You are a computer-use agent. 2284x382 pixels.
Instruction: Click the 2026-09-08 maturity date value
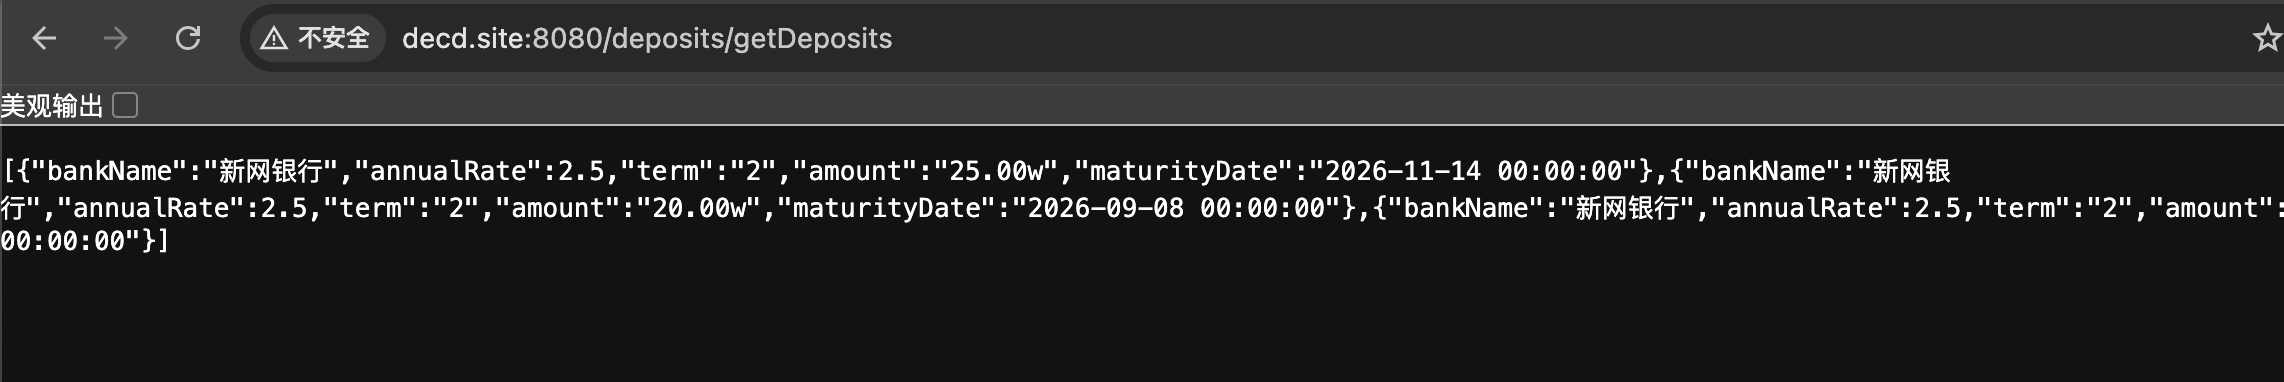[1106, 208]
